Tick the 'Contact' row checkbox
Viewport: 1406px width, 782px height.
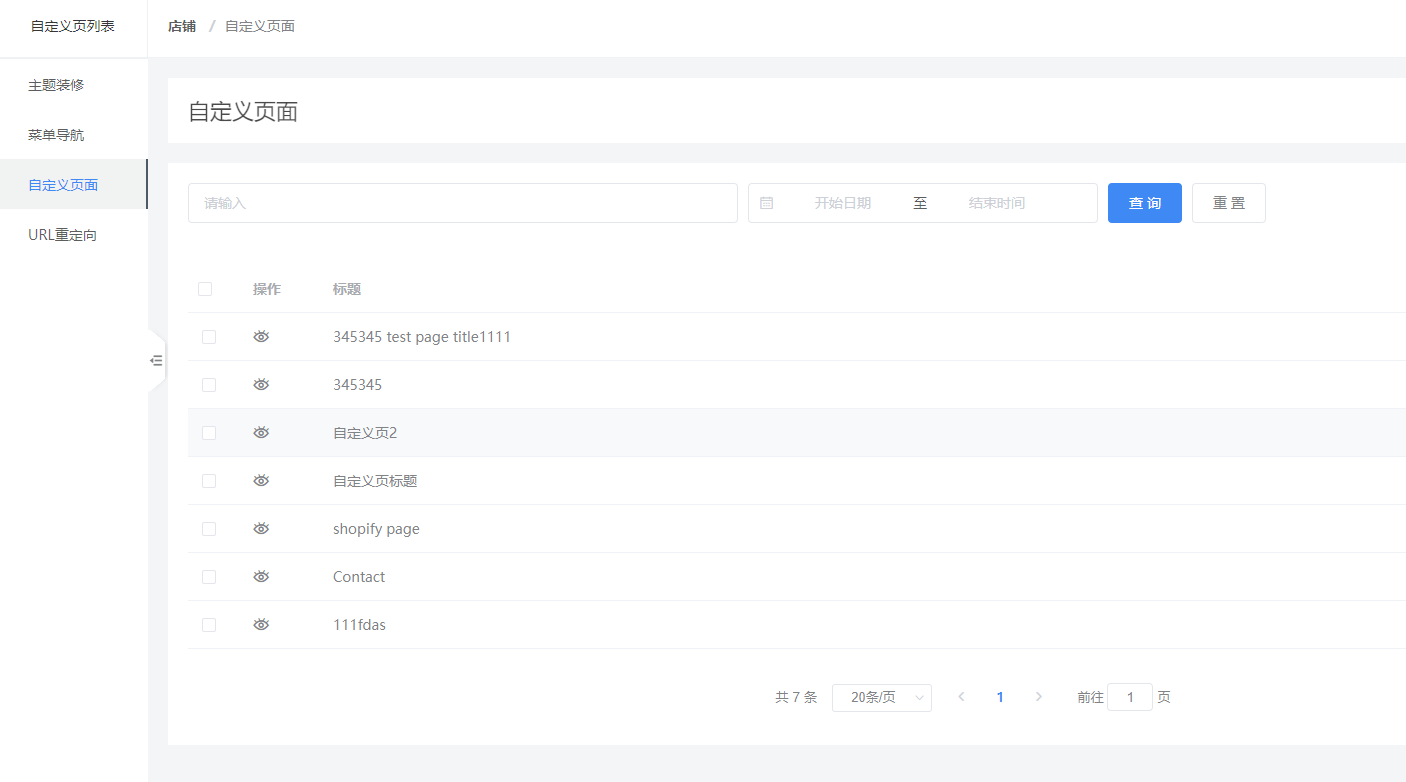point(209,577)
